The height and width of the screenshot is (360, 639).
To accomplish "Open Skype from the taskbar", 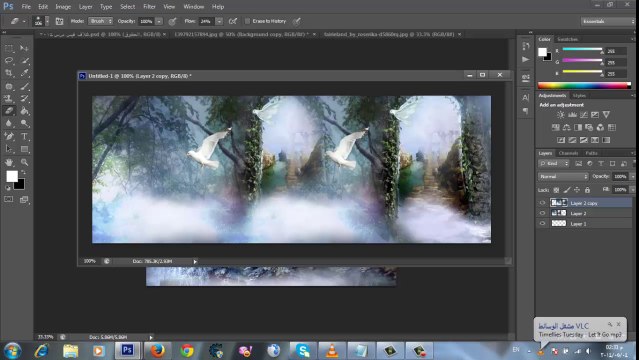I will pos(303,351).
